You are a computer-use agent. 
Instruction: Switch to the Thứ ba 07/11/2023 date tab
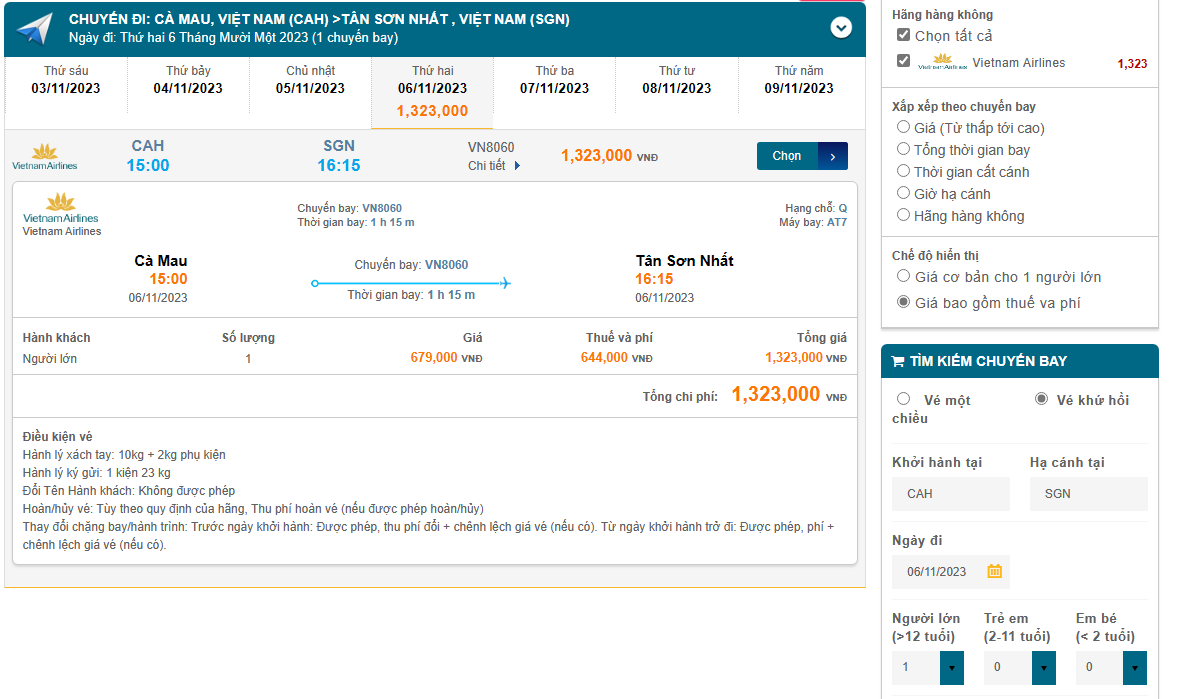[x=554, y=80]
